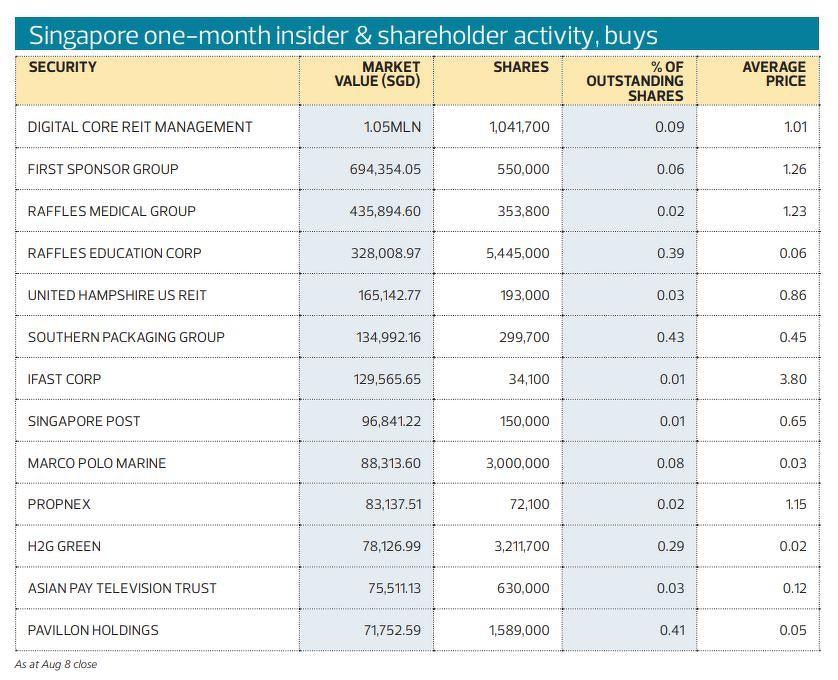Select the H2G GREEN security name
The height and width of the screenshot is (680, 838).
click(x=64, y=546)
